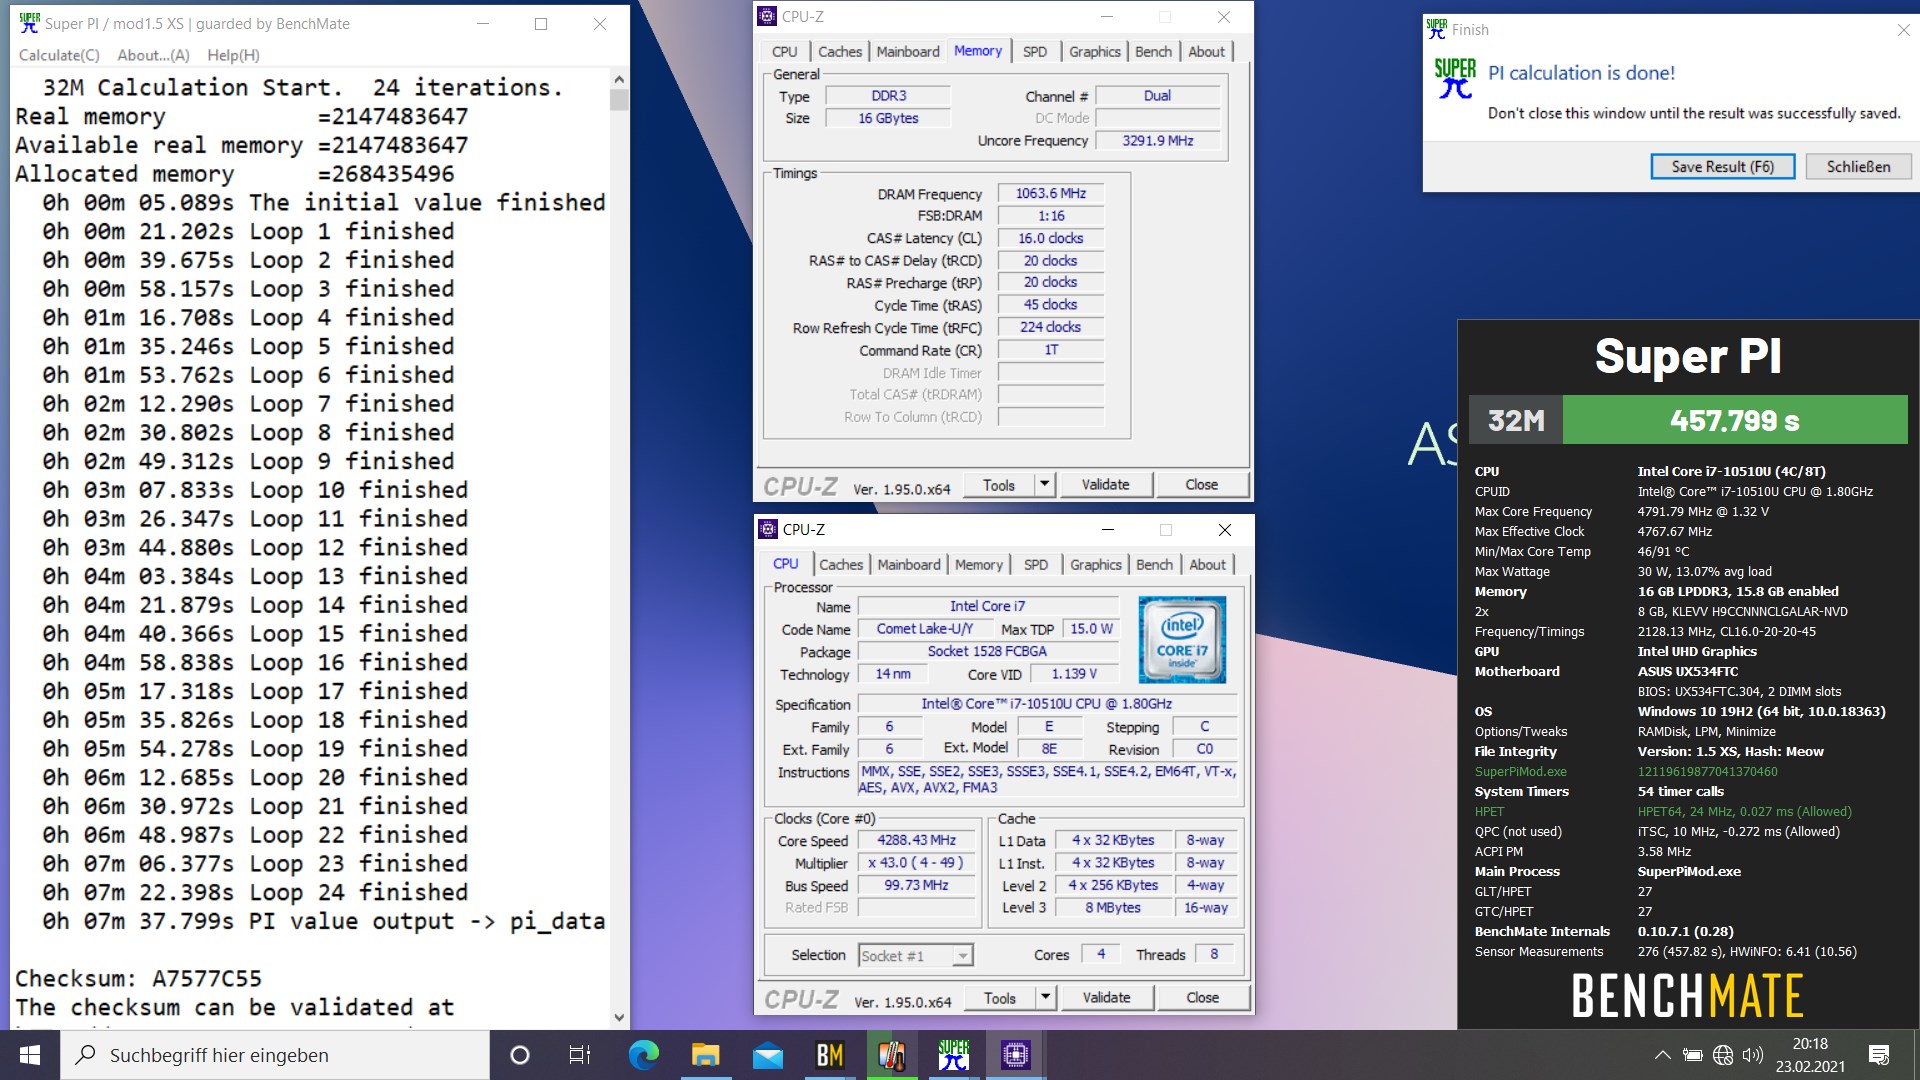Launch Microsoft Edge from taskbar
The width and height of the screenshot is (1920, 1080).
coord(643,1055)
